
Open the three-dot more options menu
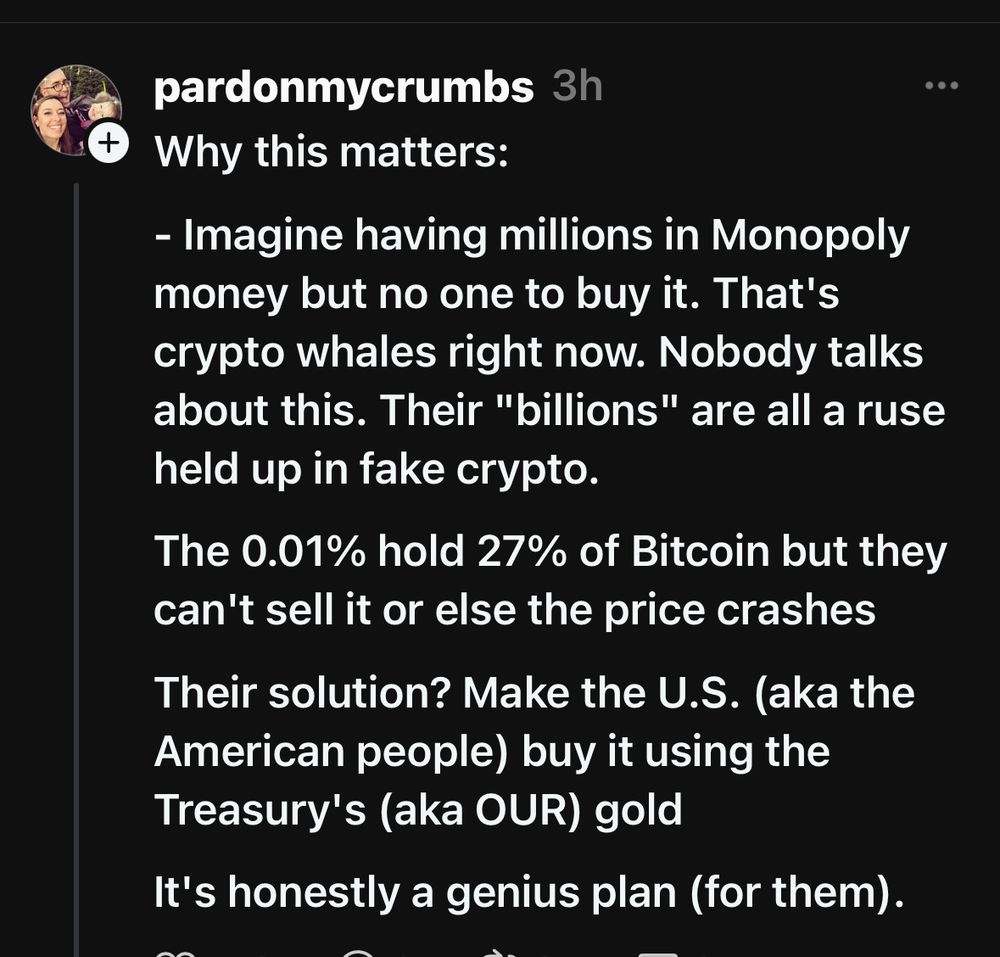pyautogui.click(x=941, y=86)
